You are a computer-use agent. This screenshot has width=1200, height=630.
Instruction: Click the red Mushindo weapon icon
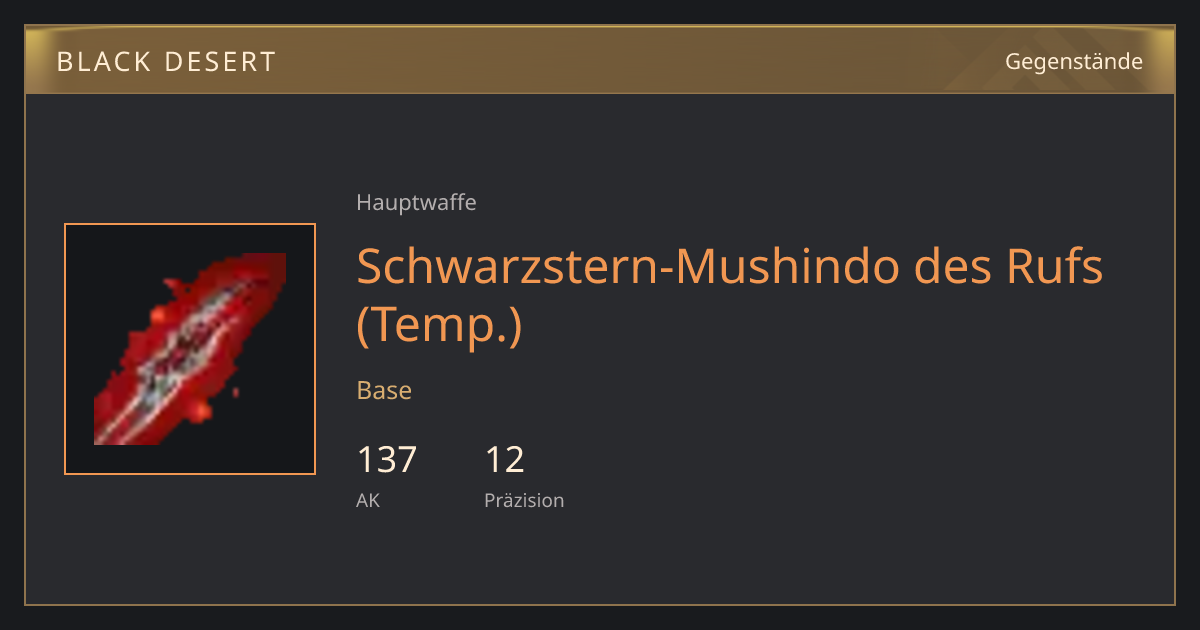click(x=190, y=349)
